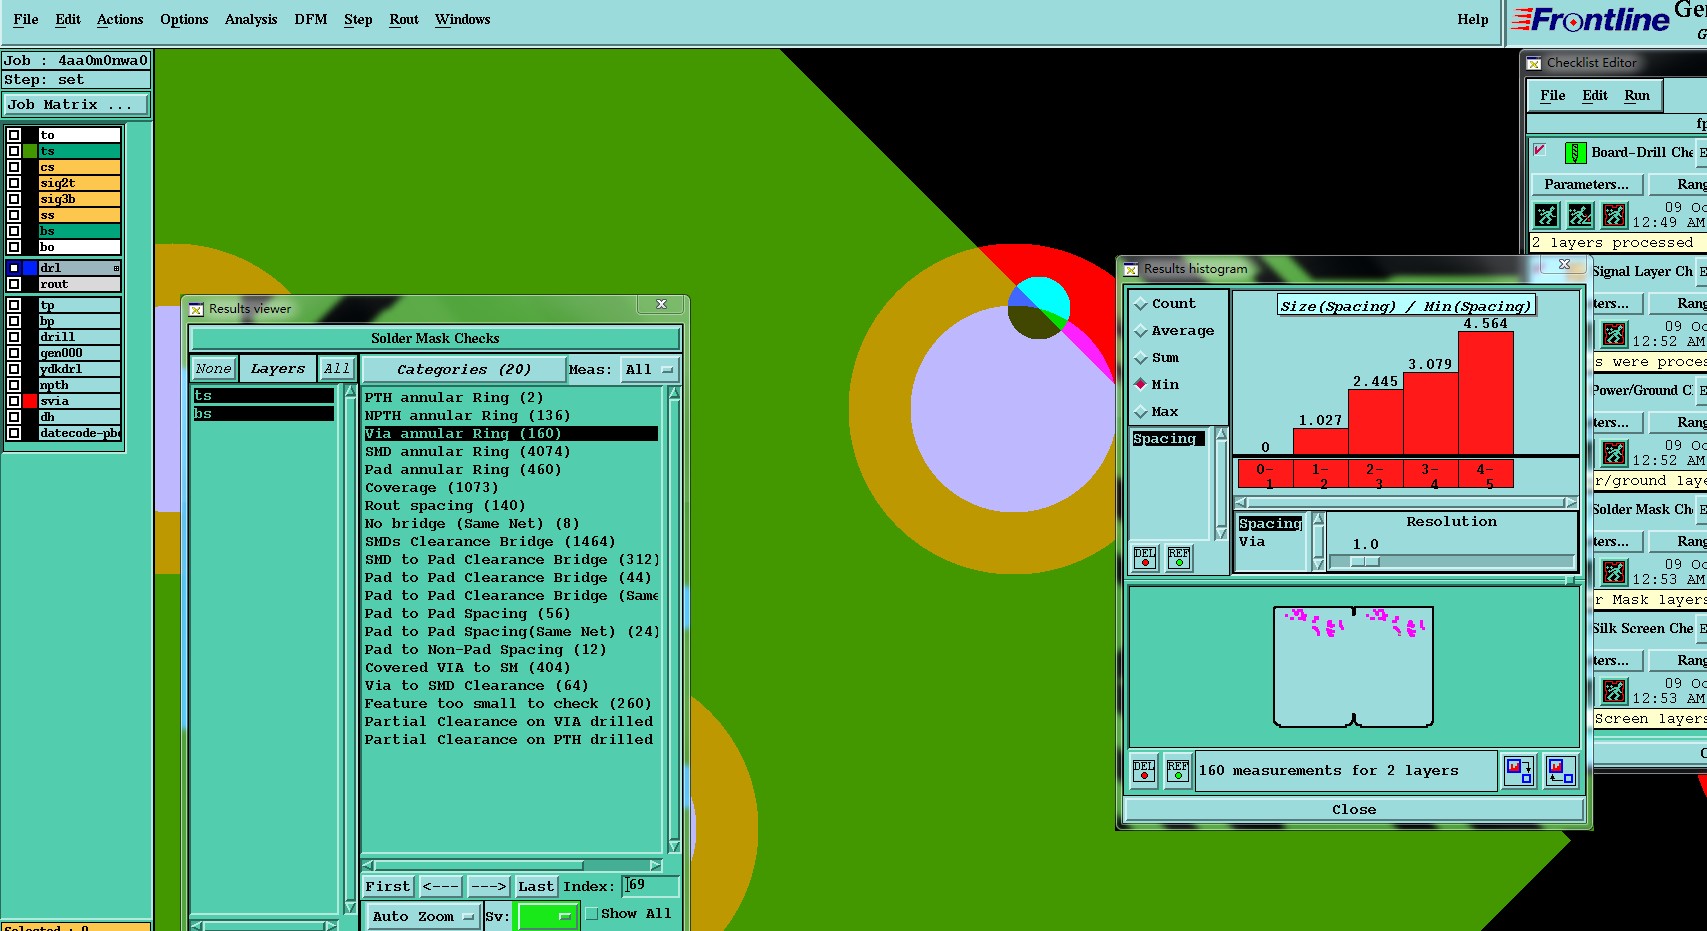Click the Results viewer window title icon

pos(196,309)
